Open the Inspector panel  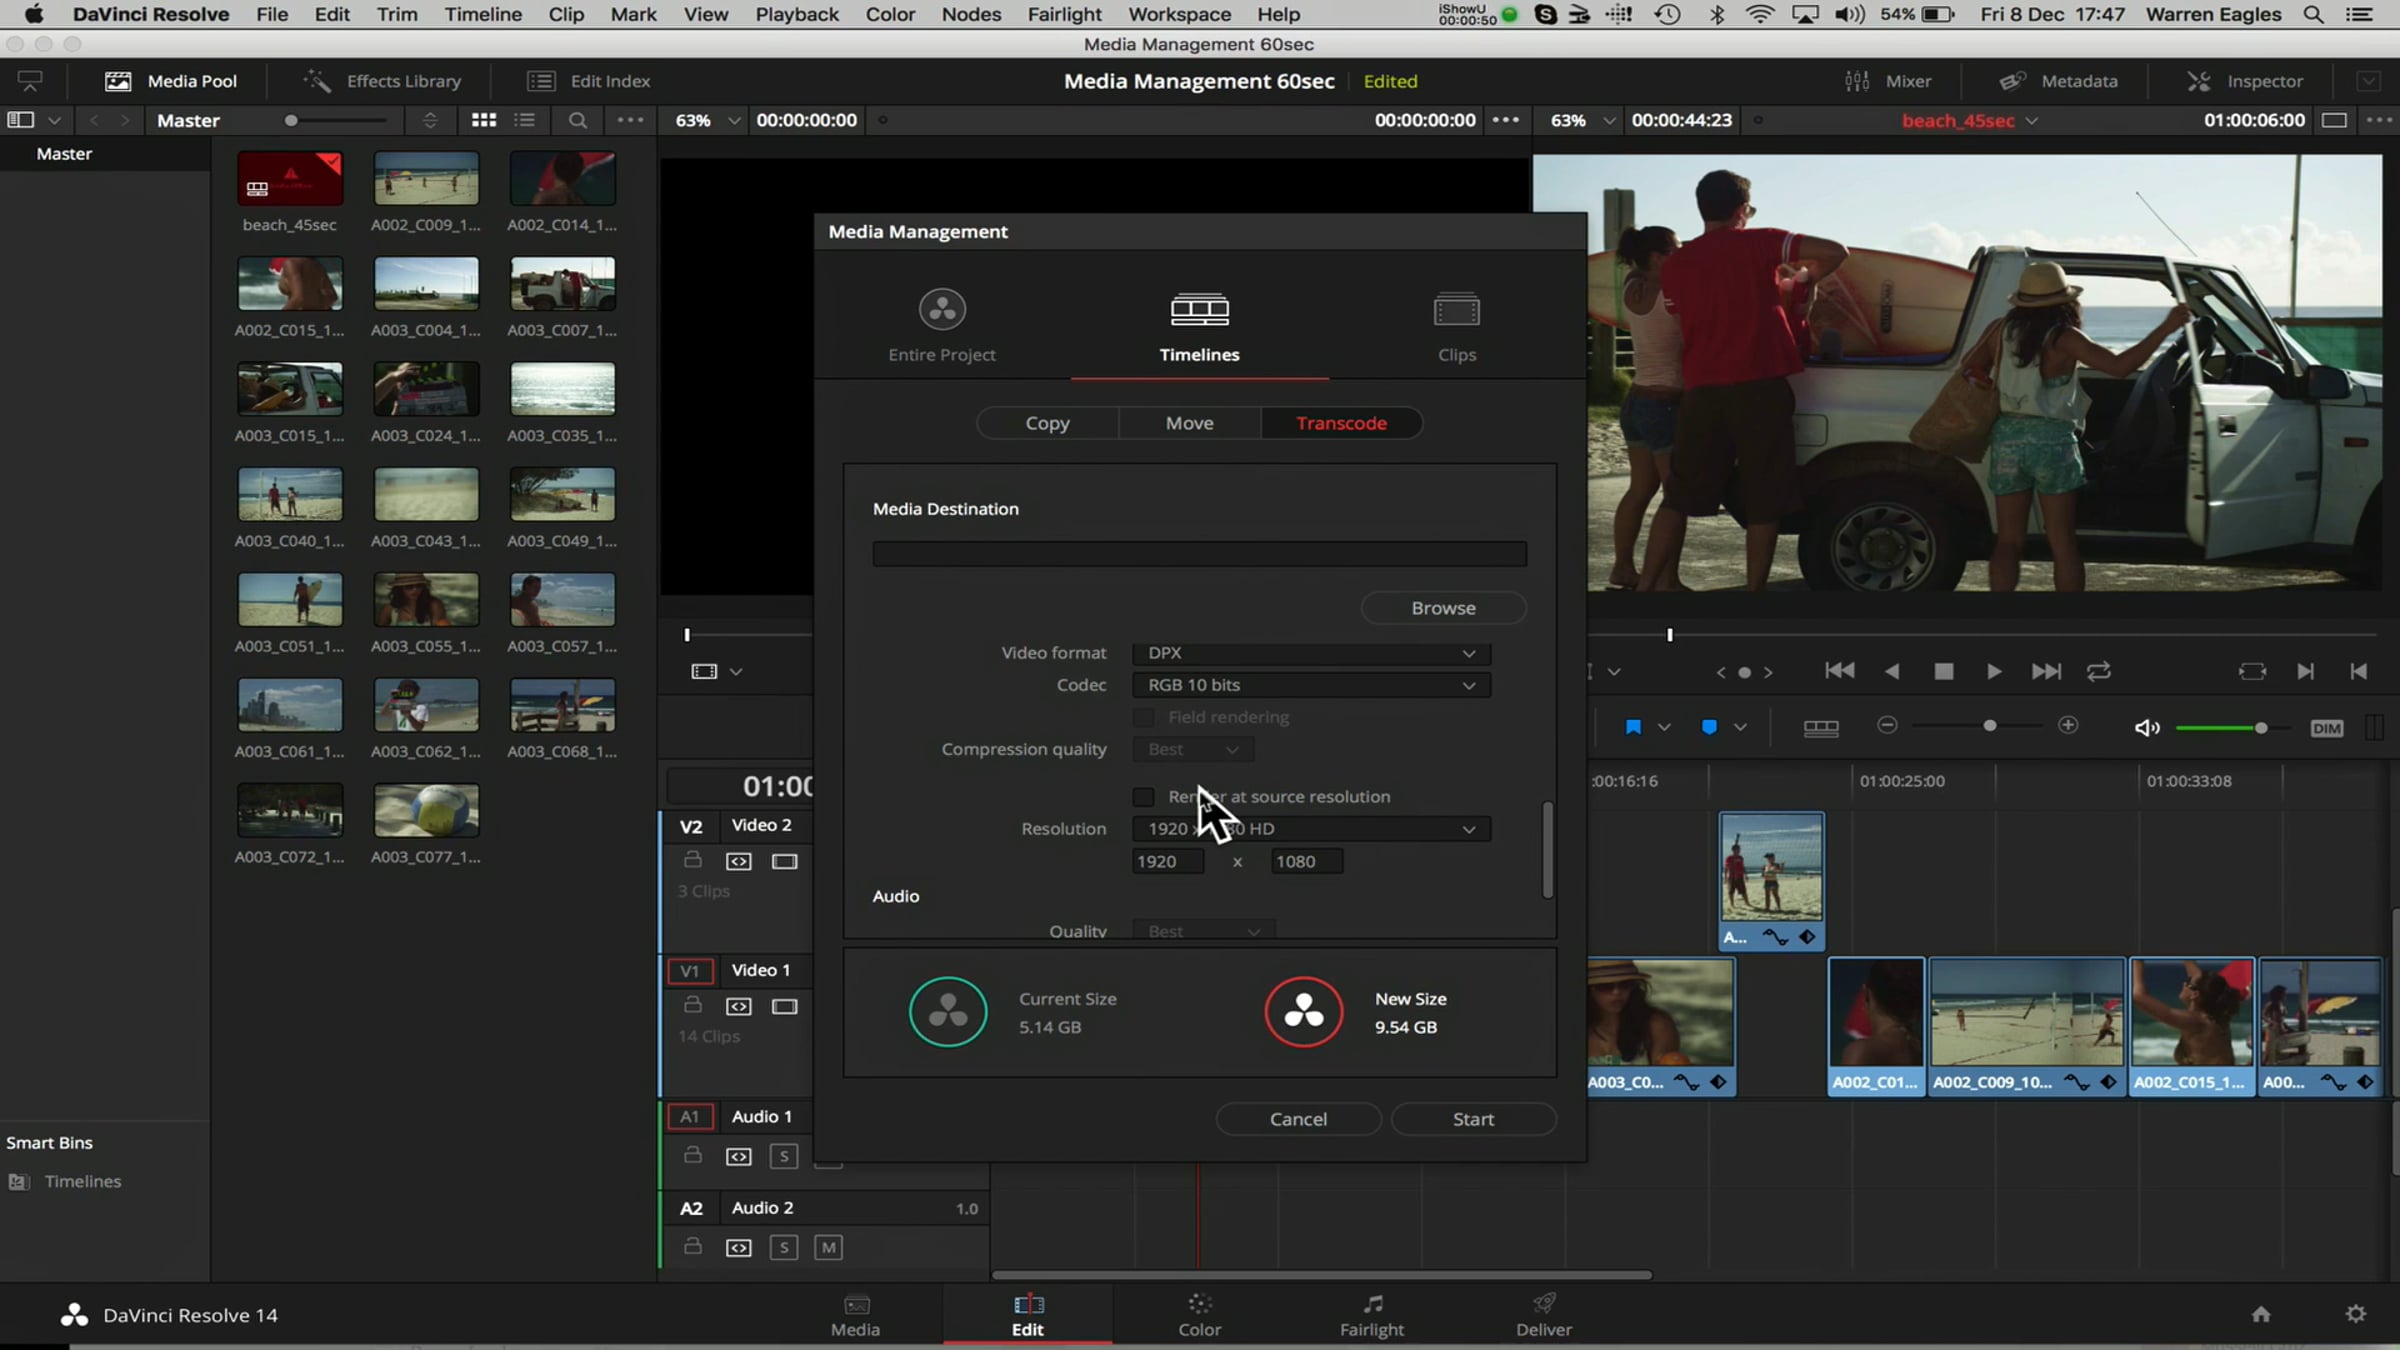pos(2245,81)
